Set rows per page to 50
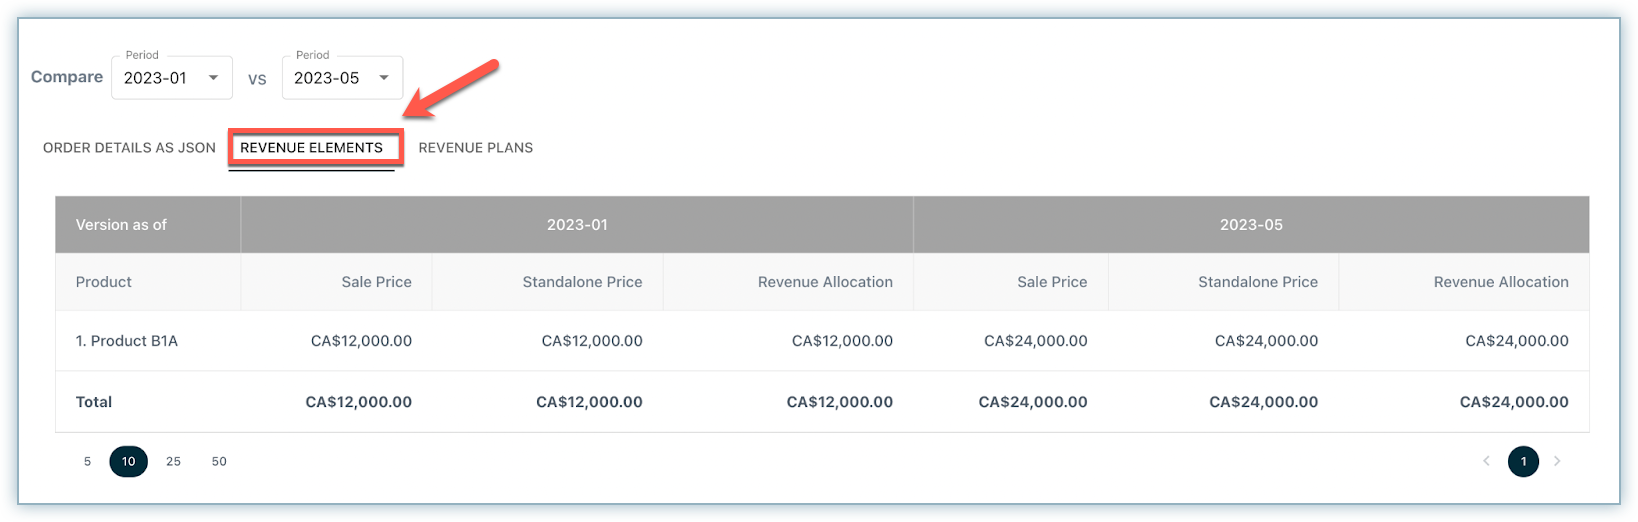Image resolution: width=1638 pixels, height=522 pixels. pyautogui.click(x=219, y=461)
